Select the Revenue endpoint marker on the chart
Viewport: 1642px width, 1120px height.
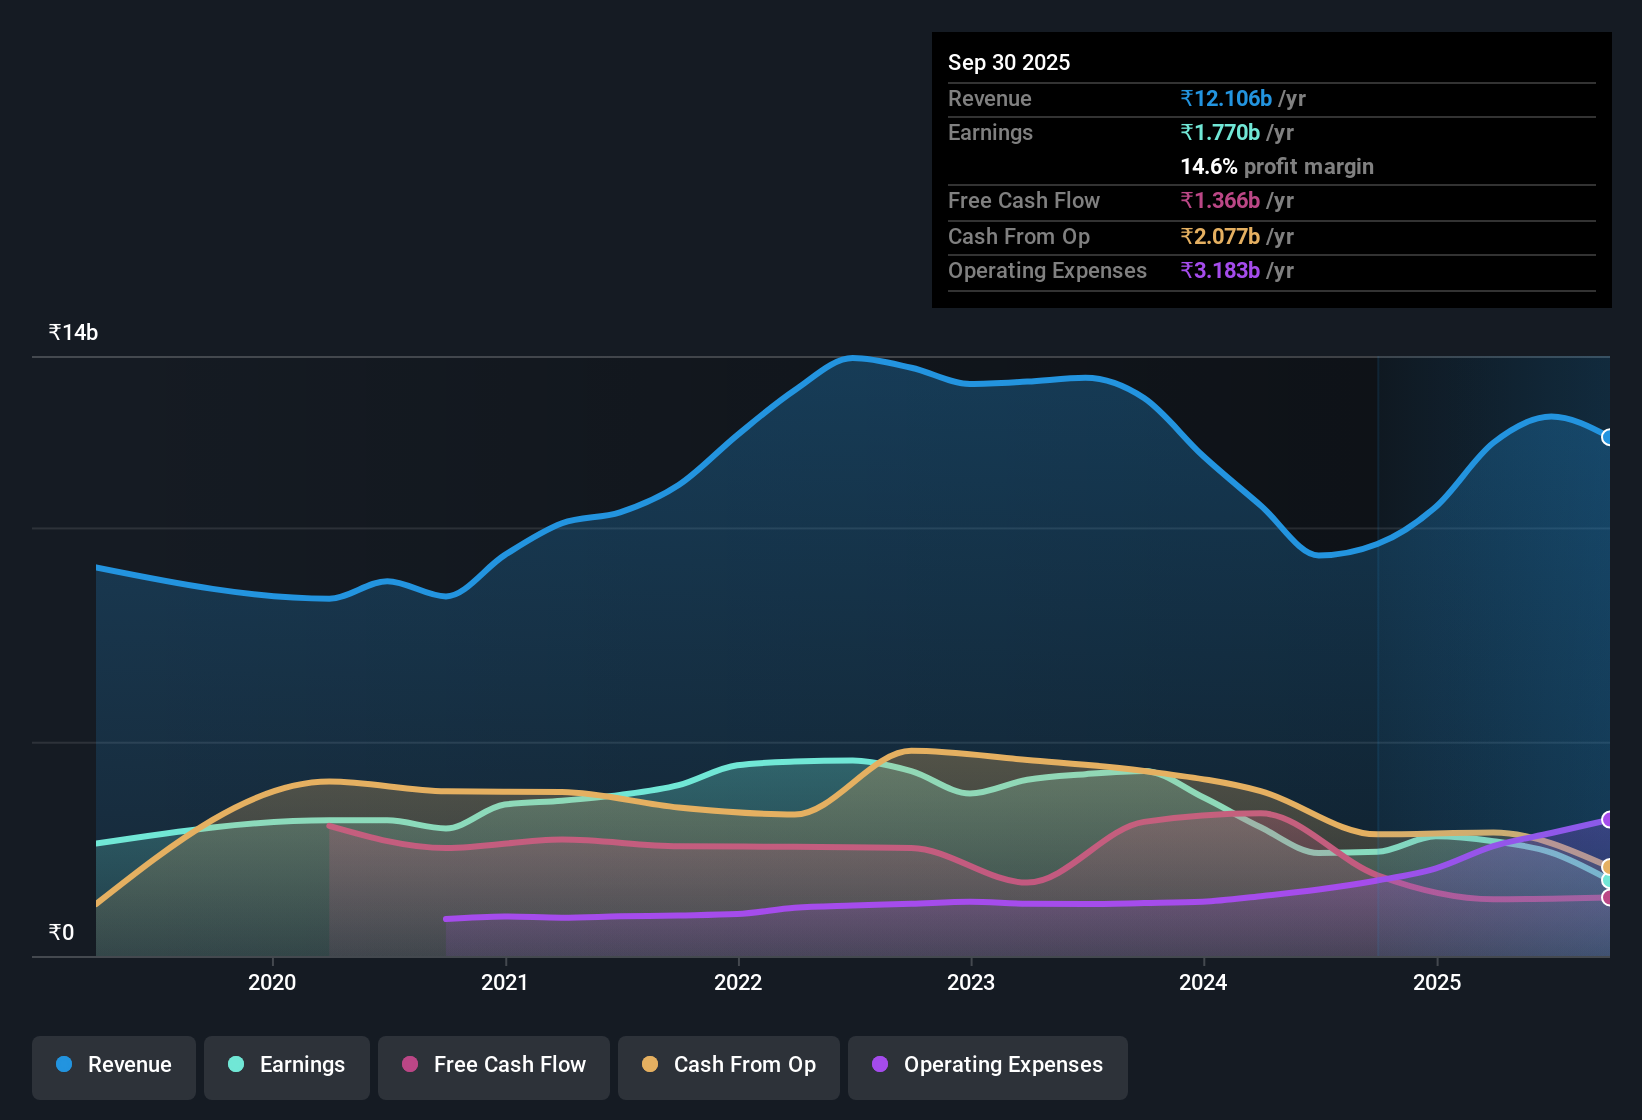coord(1606,437)
